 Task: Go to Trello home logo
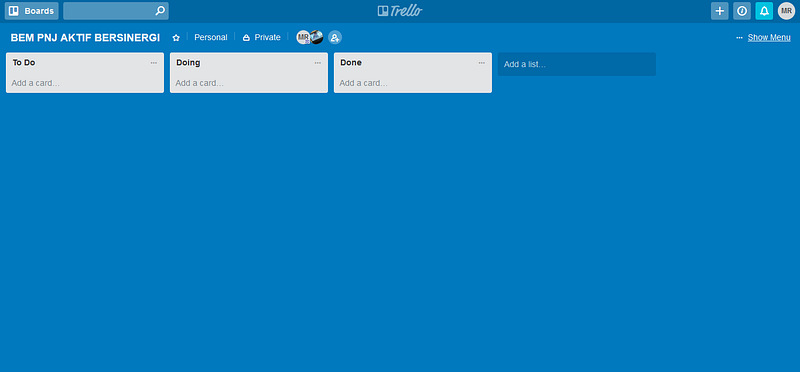pyautogui.click(x=400, y=11)
